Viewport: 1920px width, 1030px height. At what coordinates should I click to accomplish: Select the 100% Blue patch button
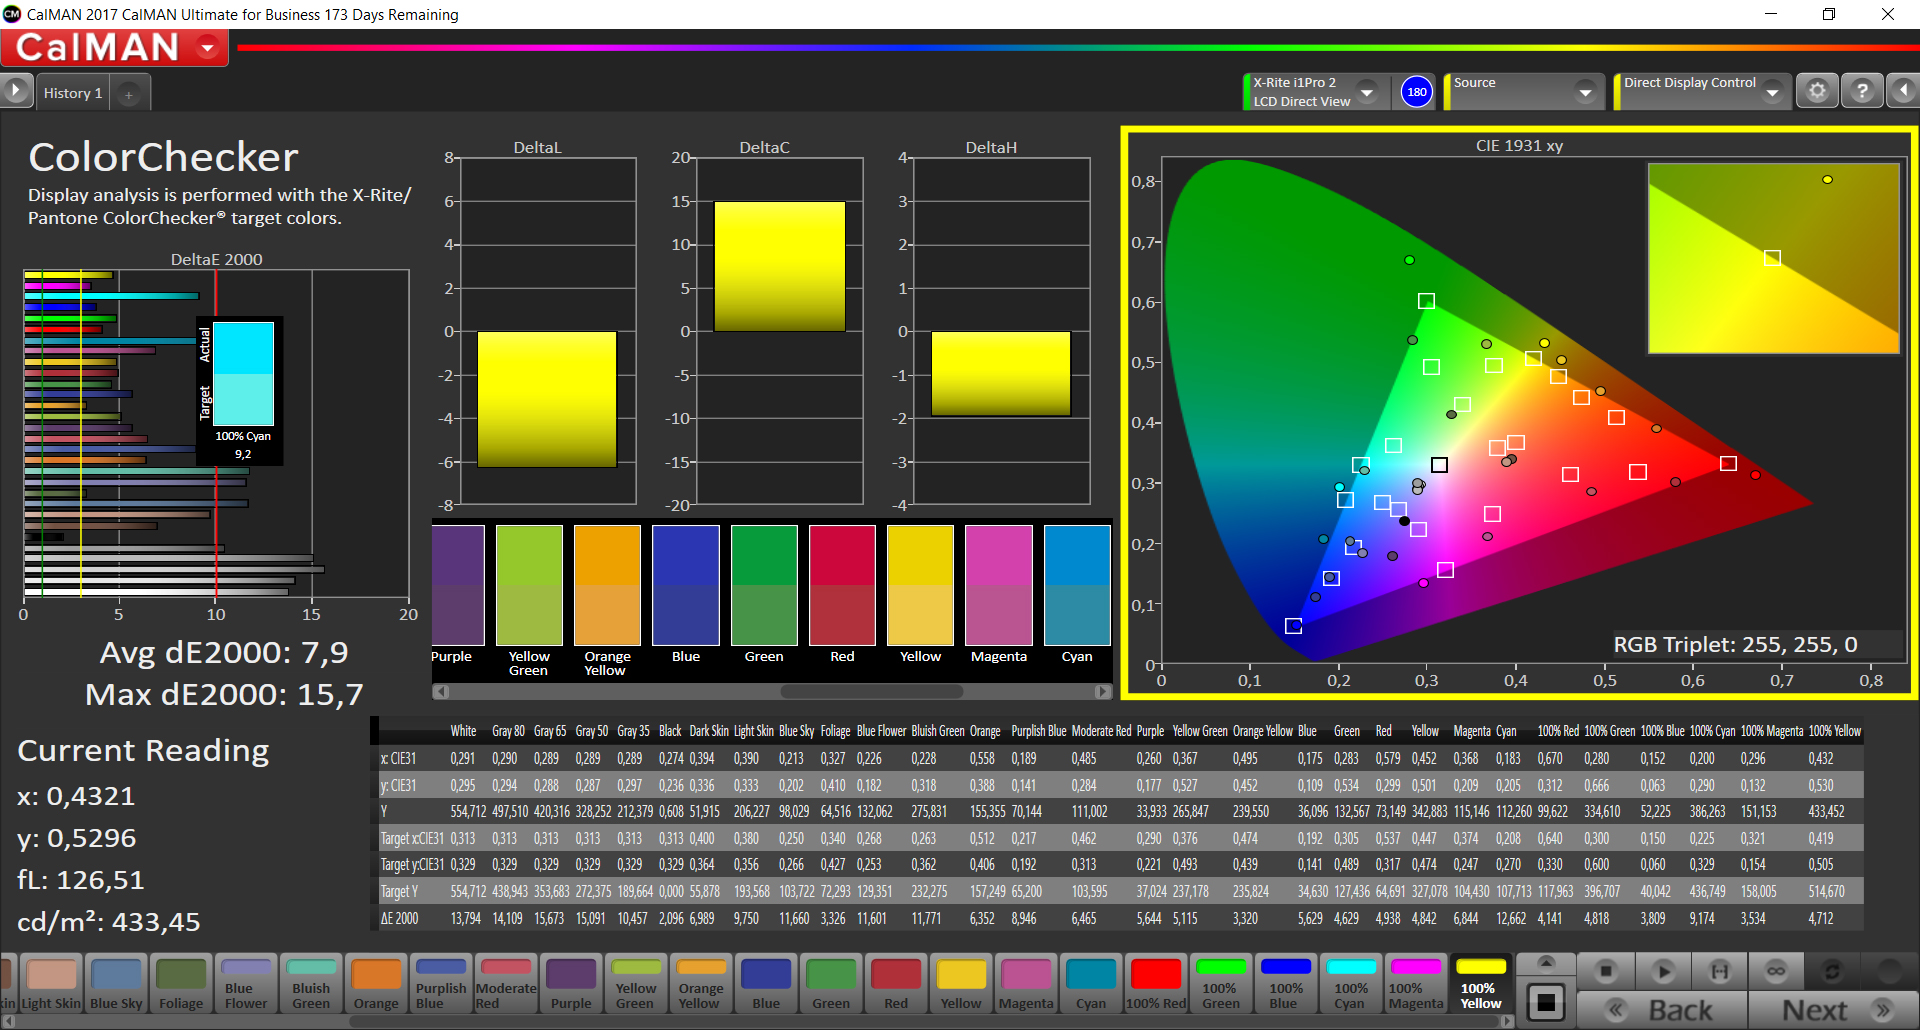1286,984
